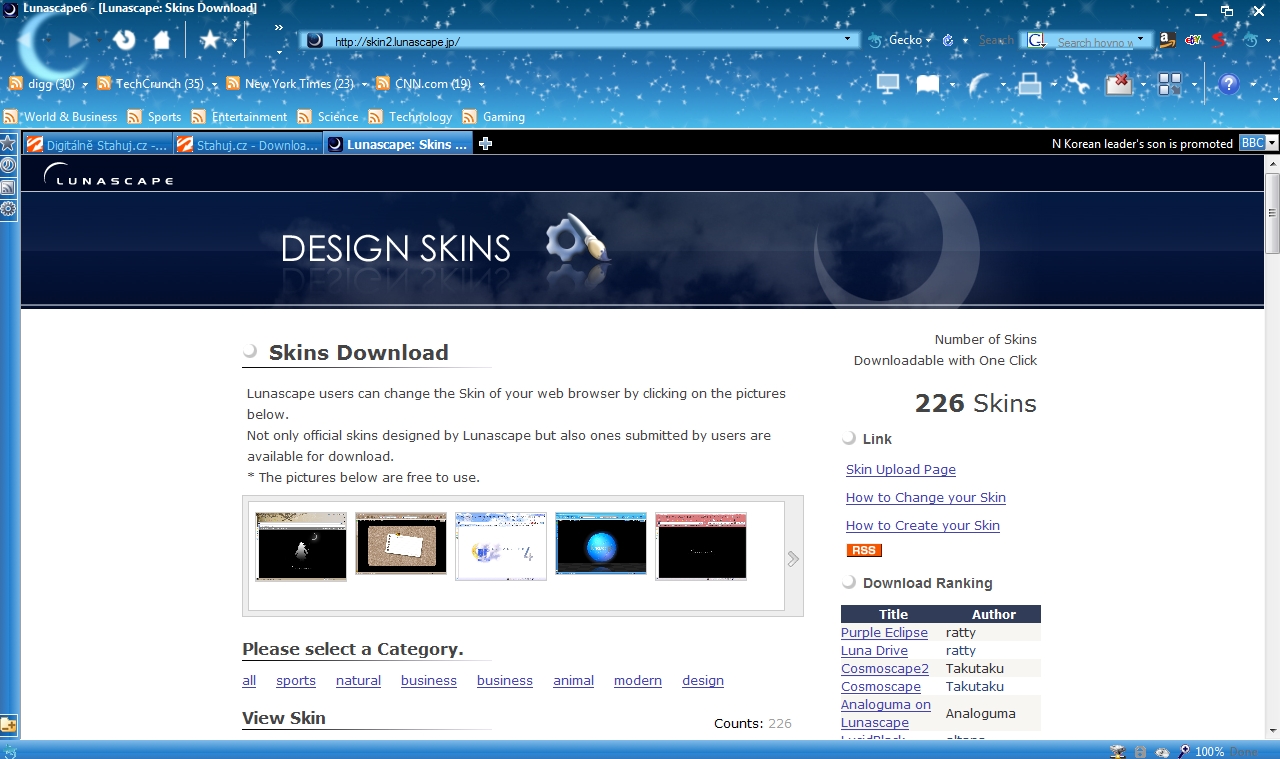Click the orange RSS badge on page

pyautogui.click(x=864, y=550)
